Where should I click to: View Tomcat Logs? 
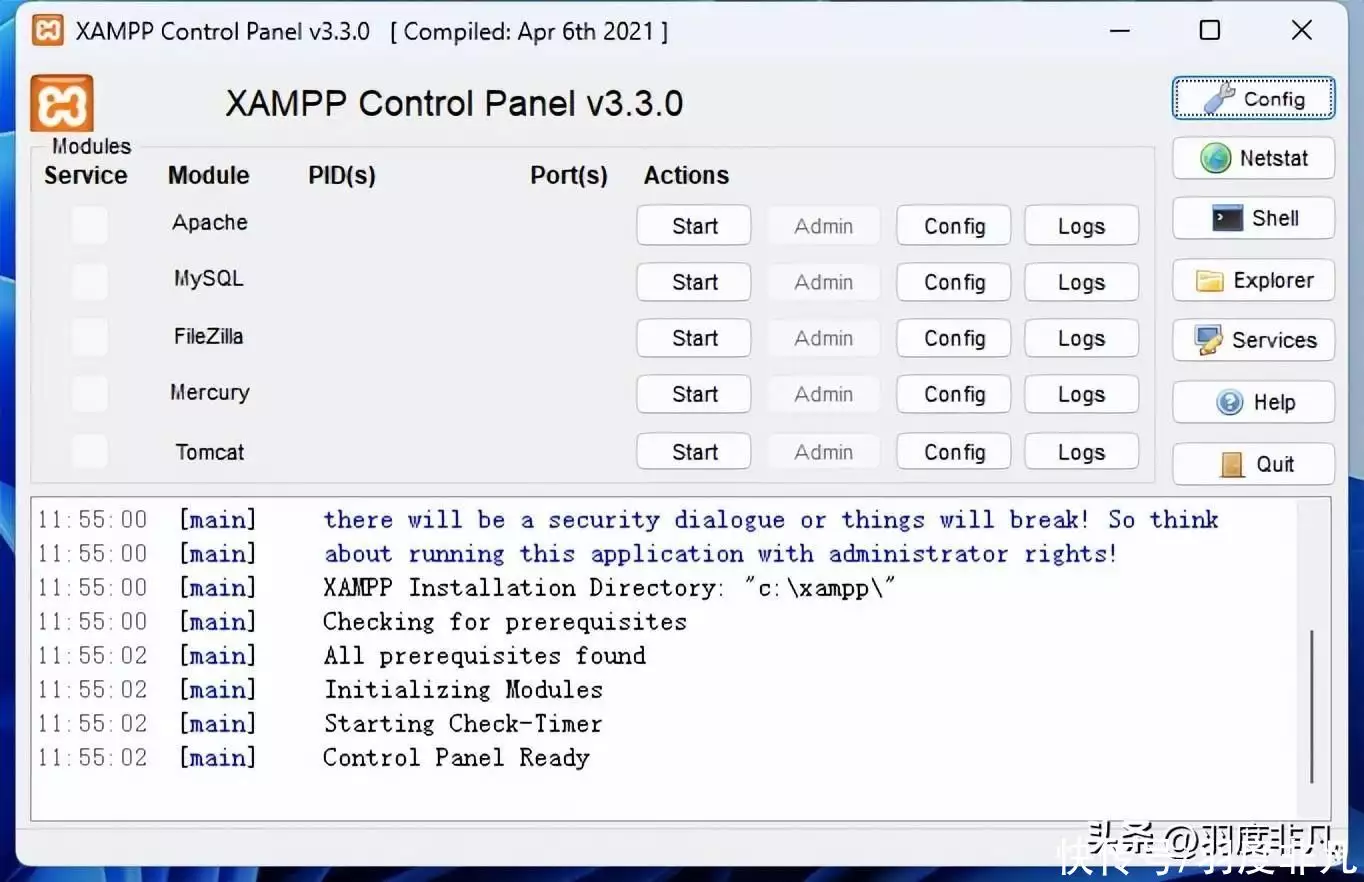click(x=1081, y=452)
